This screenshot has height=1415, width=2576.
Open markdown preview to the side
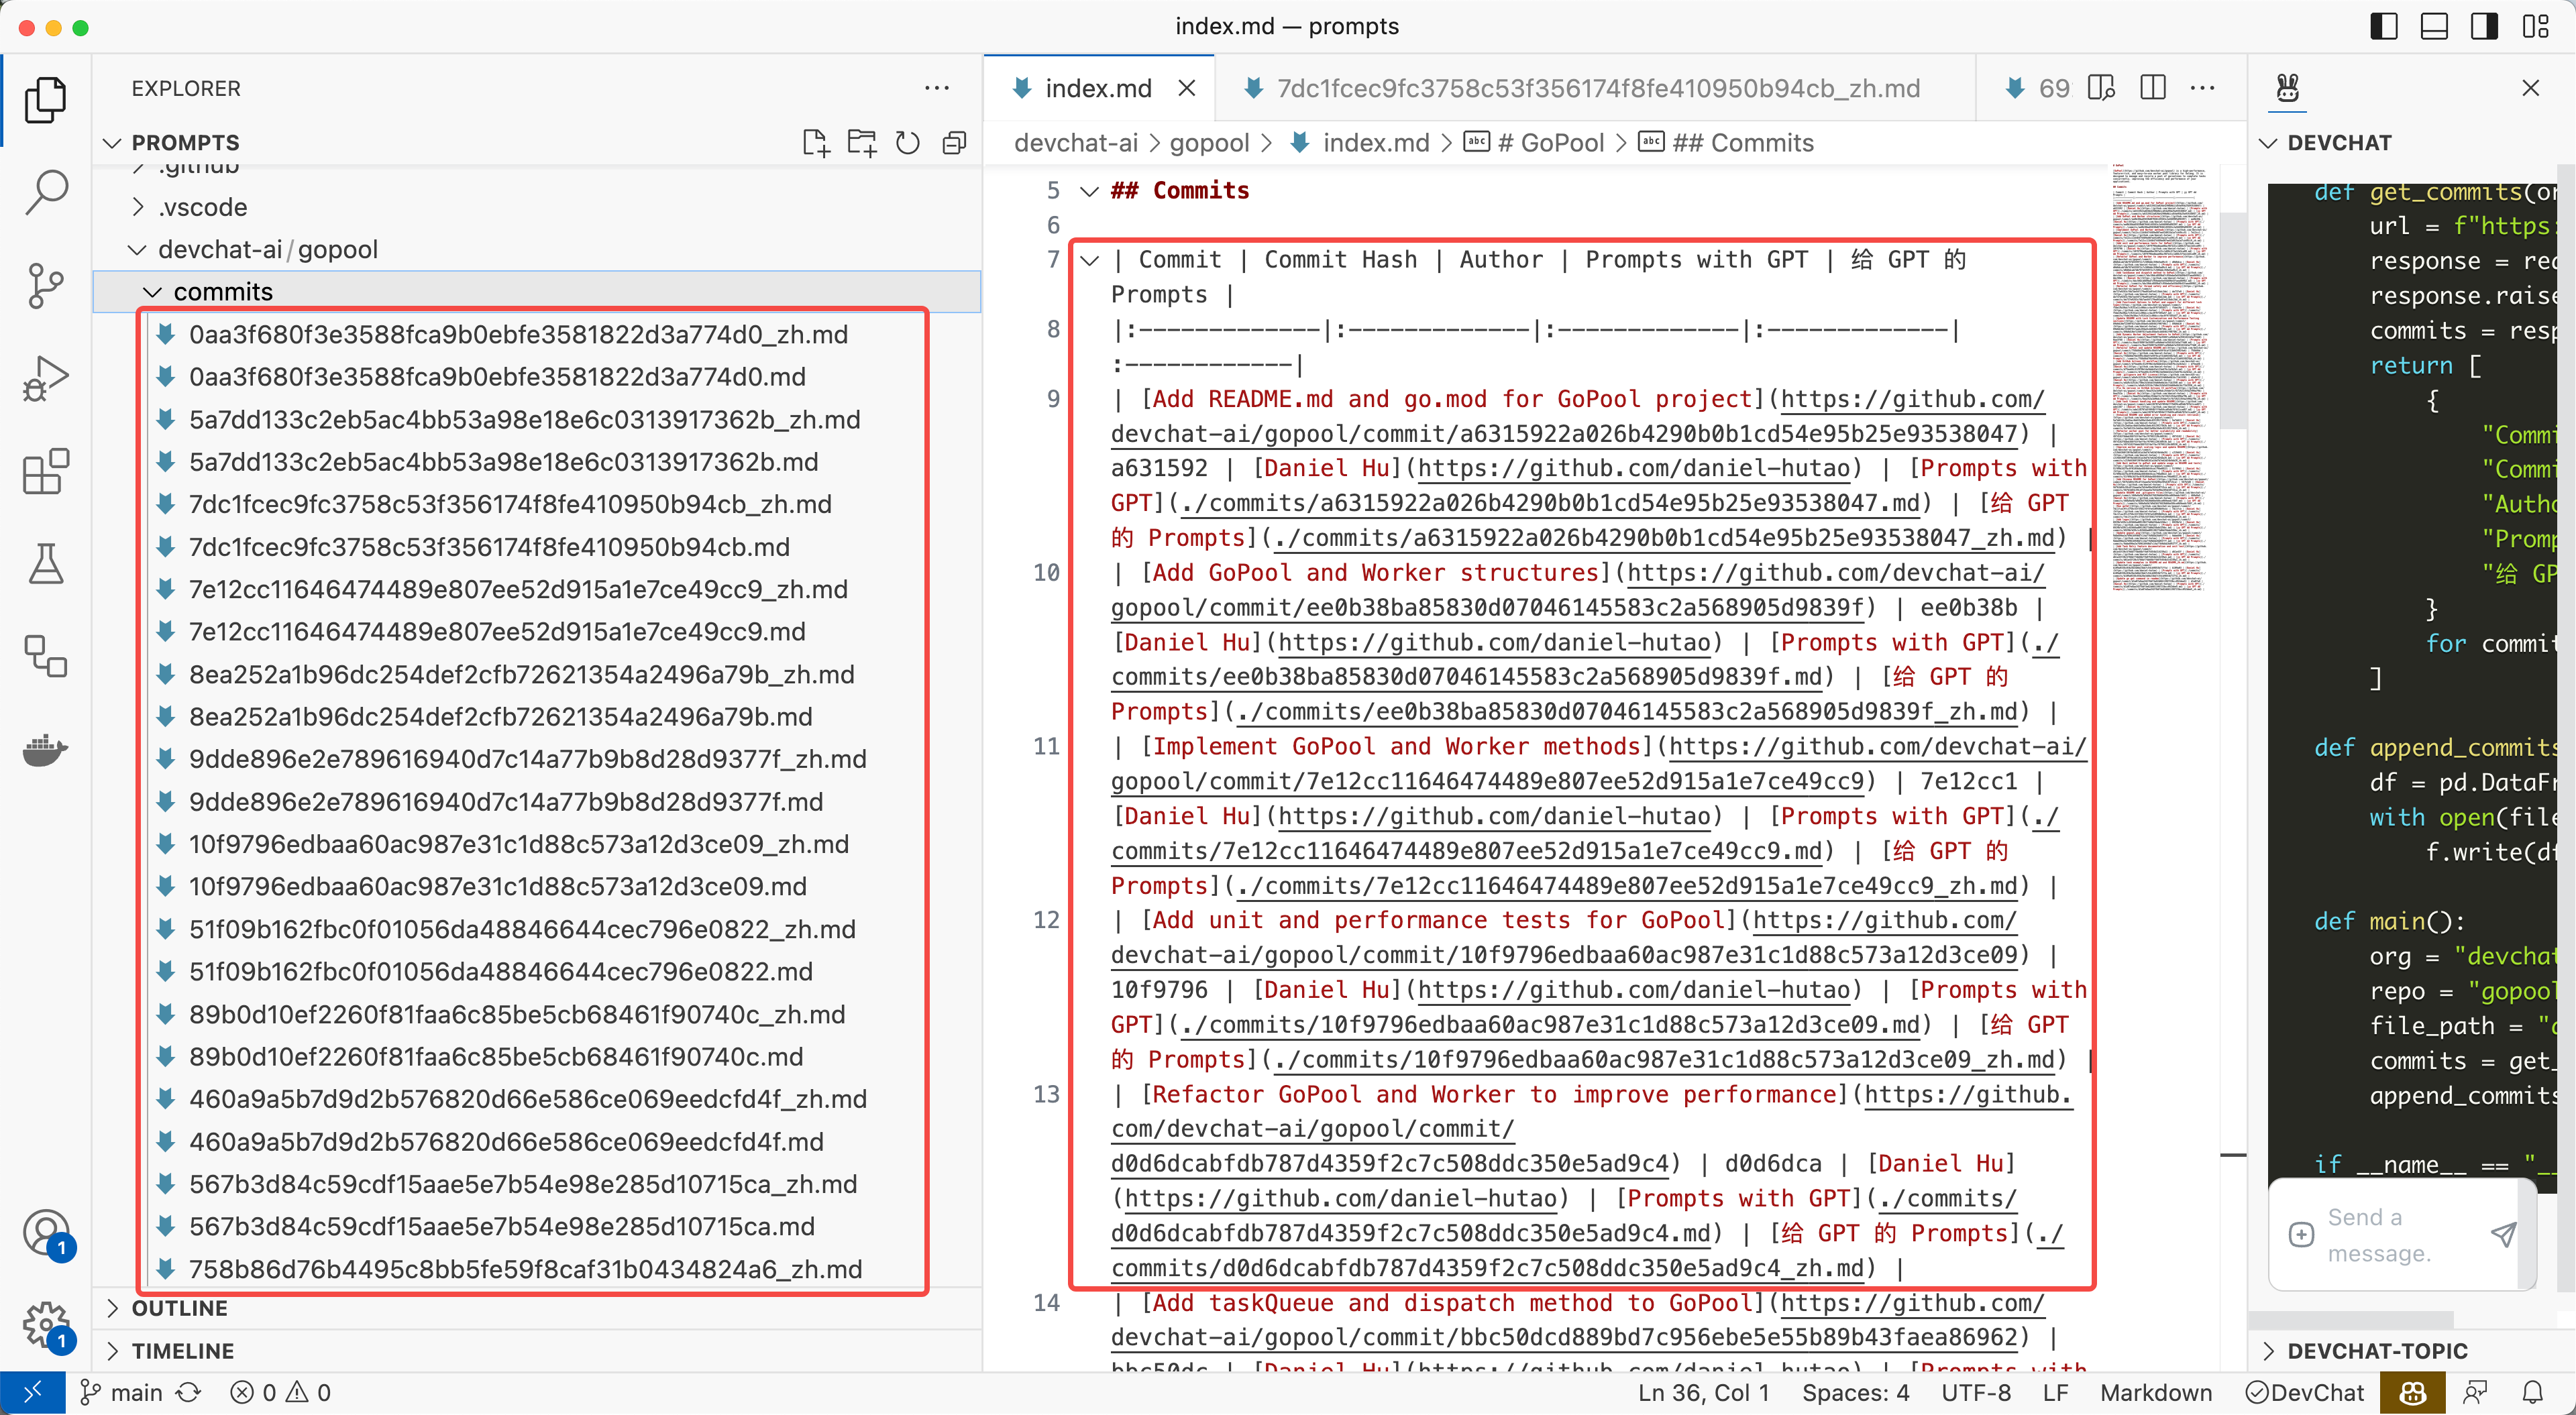coord(2101,89)
